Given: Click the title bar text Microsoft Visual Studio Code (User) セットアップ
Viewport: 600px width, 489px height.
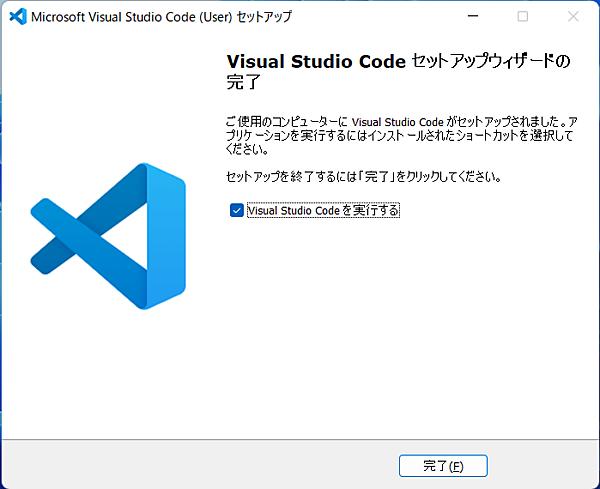Looking at the screenshot, I should point(163,17).
